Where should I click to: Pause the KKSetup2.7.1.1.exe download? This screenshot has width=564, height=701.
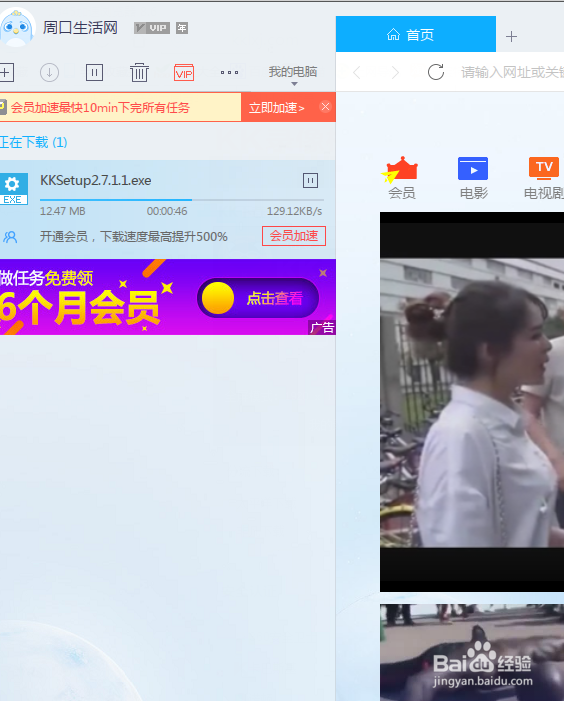[x=310, y=181]
